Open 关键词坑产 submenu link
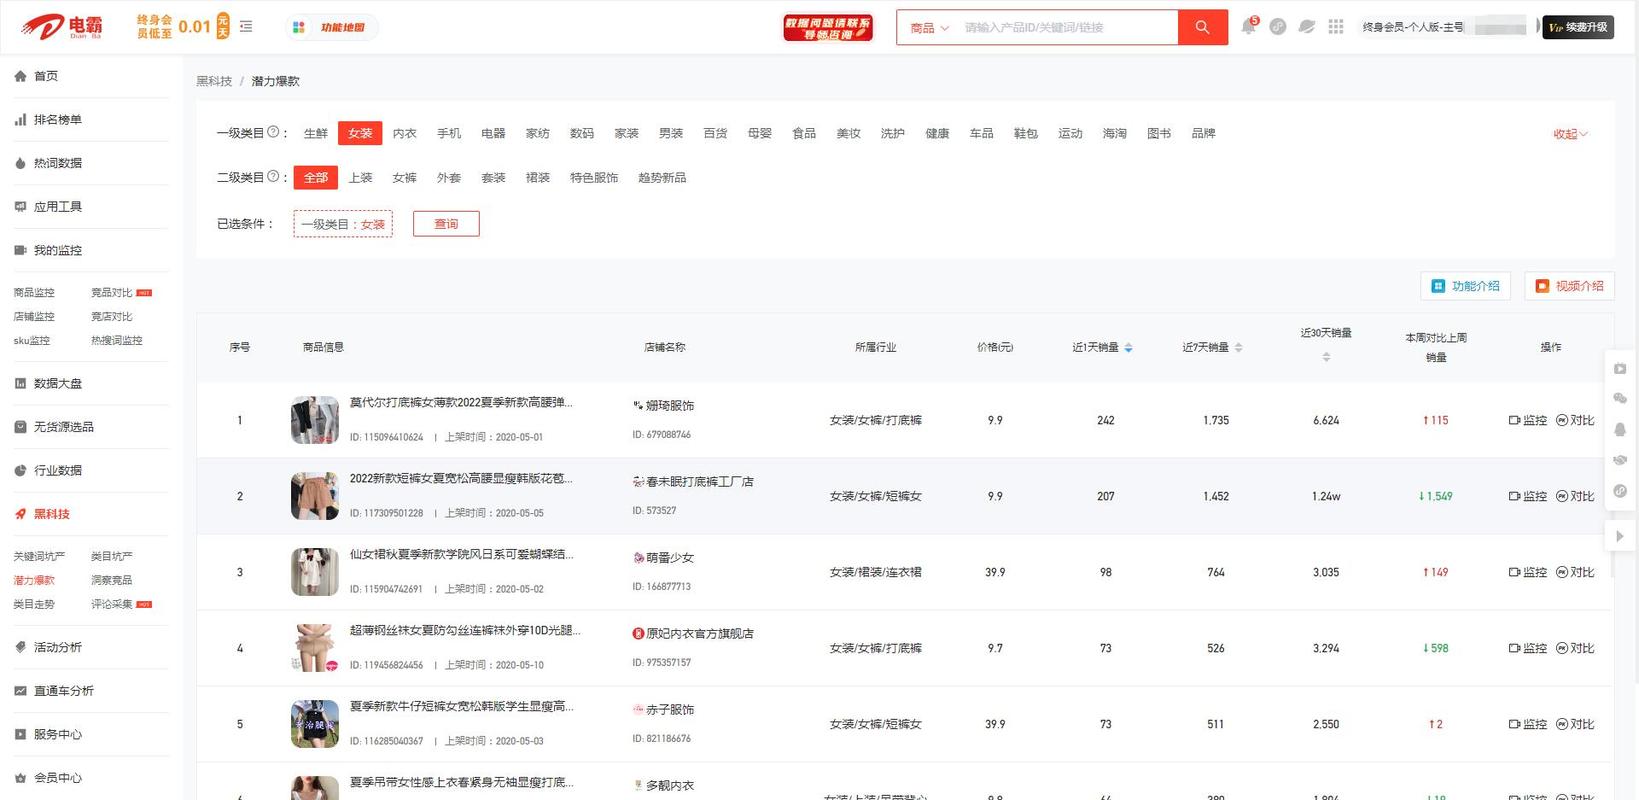Image resolution: width=1639 pixels, height=800 pixels. (x=39, y=556)
